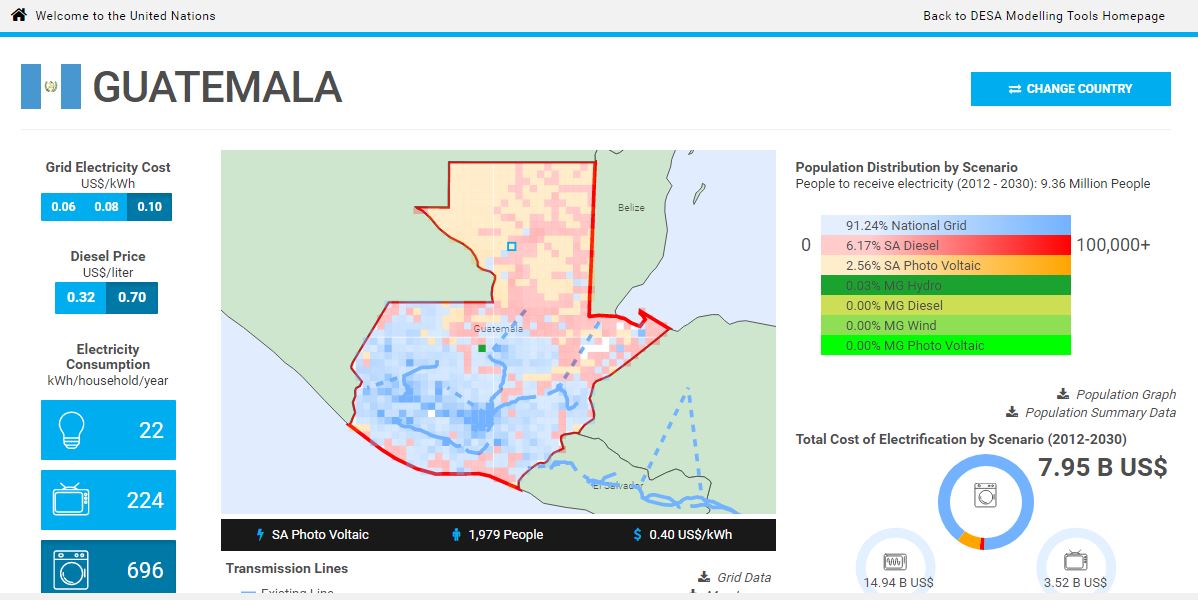Download Population Summary Data
This screenshot has height=600, width=1198.
click(1100, 413)
